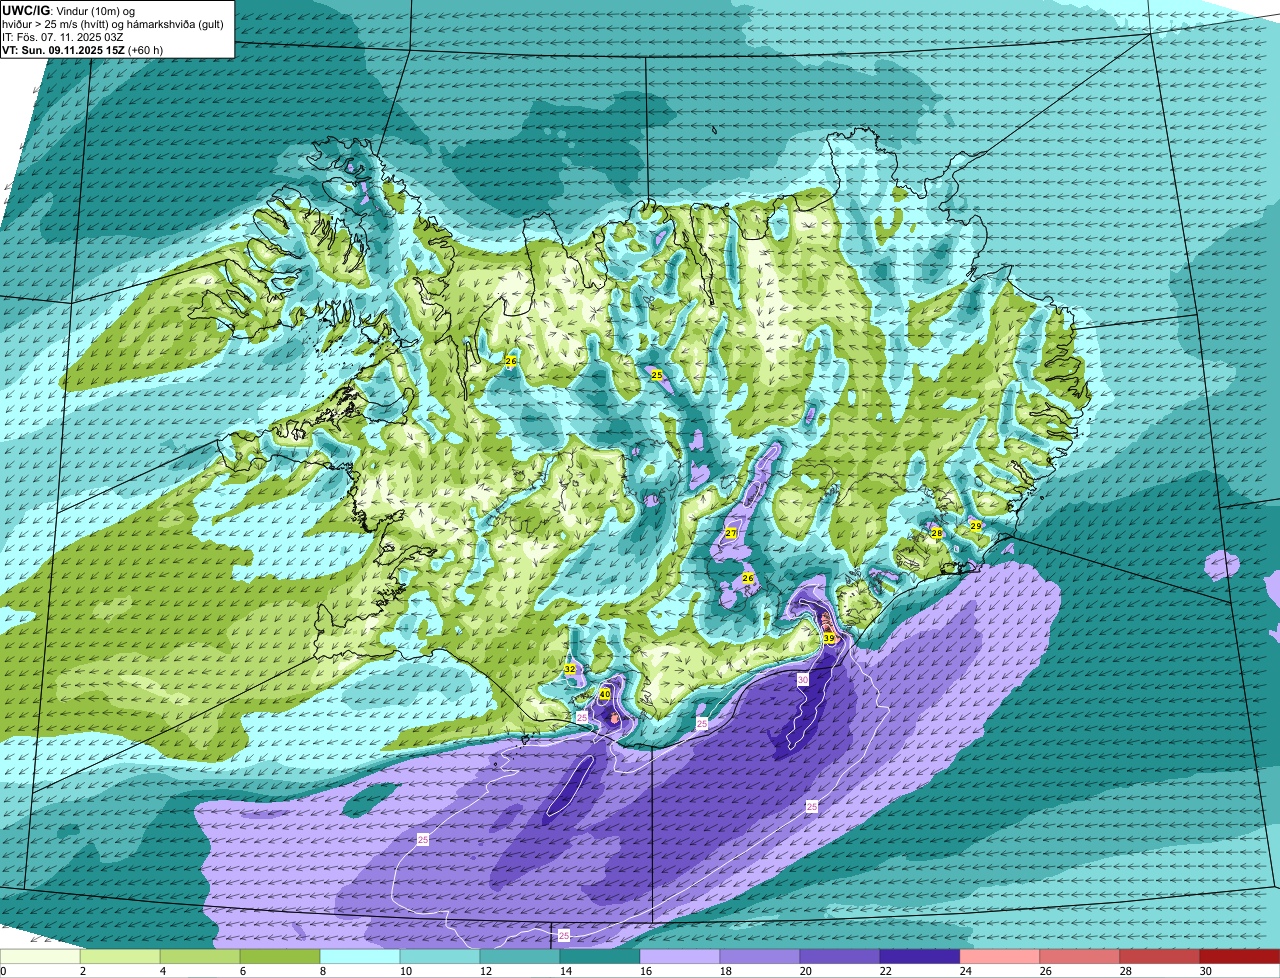
Task: Click the 2–4 m/s light green legend swatch
Action: click(x=120, y=956)
